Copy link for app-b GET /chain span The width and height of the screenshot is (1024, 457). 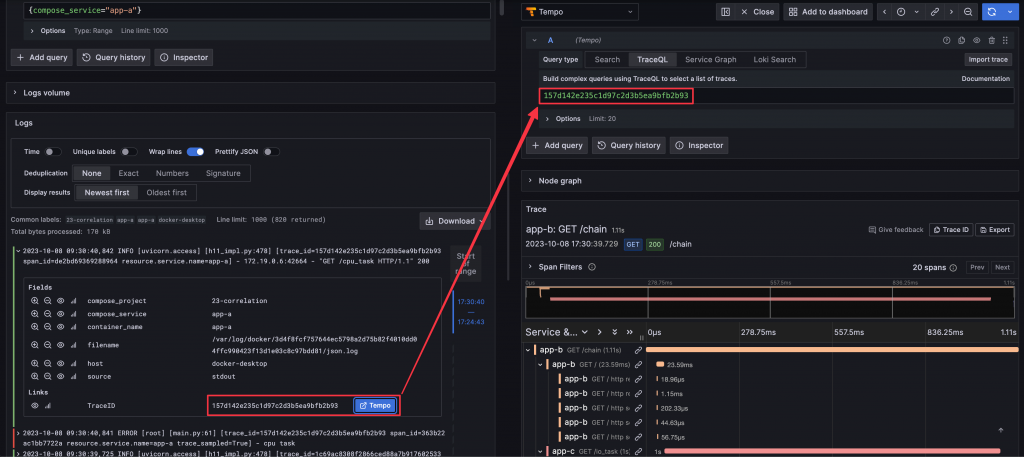point(638,351)
